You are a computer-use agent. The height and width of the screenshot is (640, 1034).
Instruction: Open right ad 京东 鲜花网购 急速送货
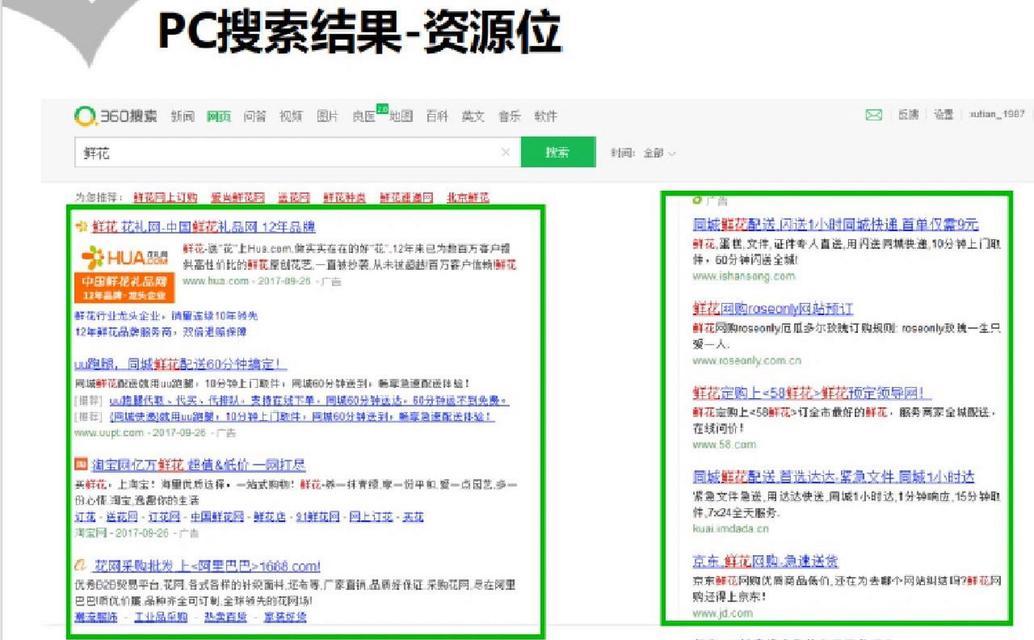tap(765, 561)
